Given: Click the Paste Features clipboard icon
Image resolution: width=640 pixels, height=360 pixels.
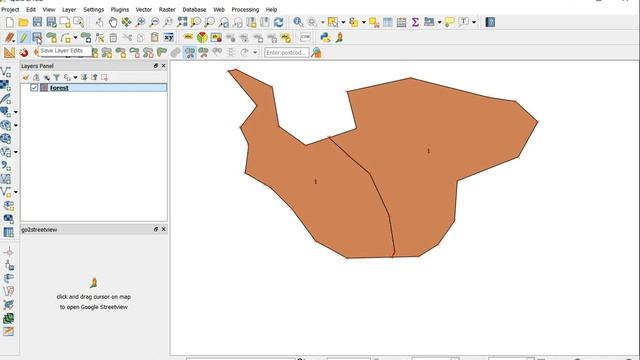Looking at the screenshot, I should 154,38.
